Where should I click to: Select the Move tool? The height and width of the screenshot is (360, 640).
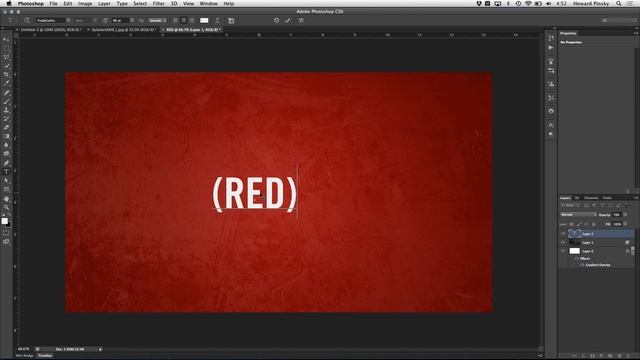point(6,40)
